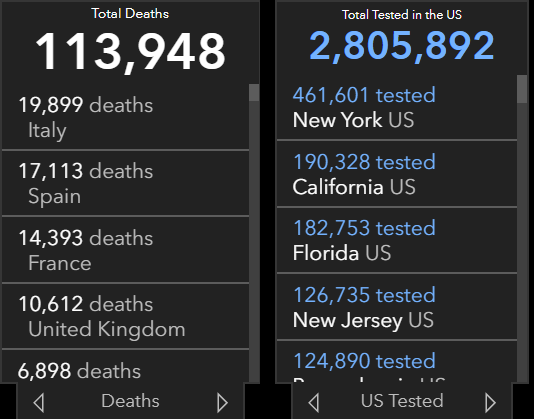Choose the New Jersey 126,735 tested row
Image resolution: width=534 pixels, height=419 pixels.
click(x=397, y=307)
